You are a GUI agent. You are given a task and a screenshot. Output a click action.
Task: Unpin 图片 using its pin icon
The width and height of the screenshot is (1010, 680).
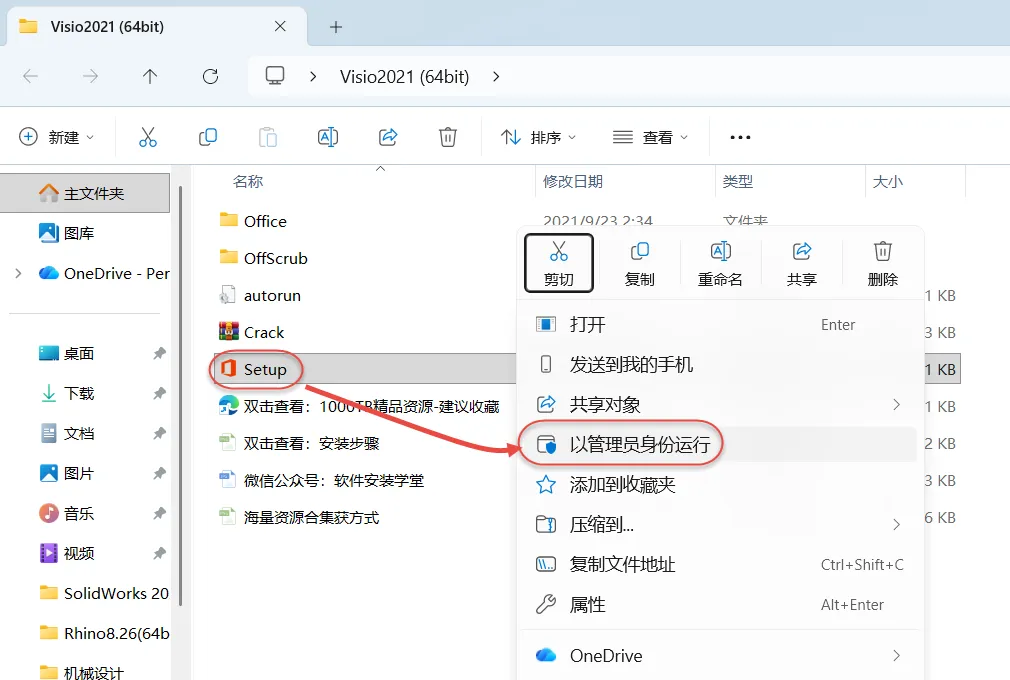tap(160, 473)
